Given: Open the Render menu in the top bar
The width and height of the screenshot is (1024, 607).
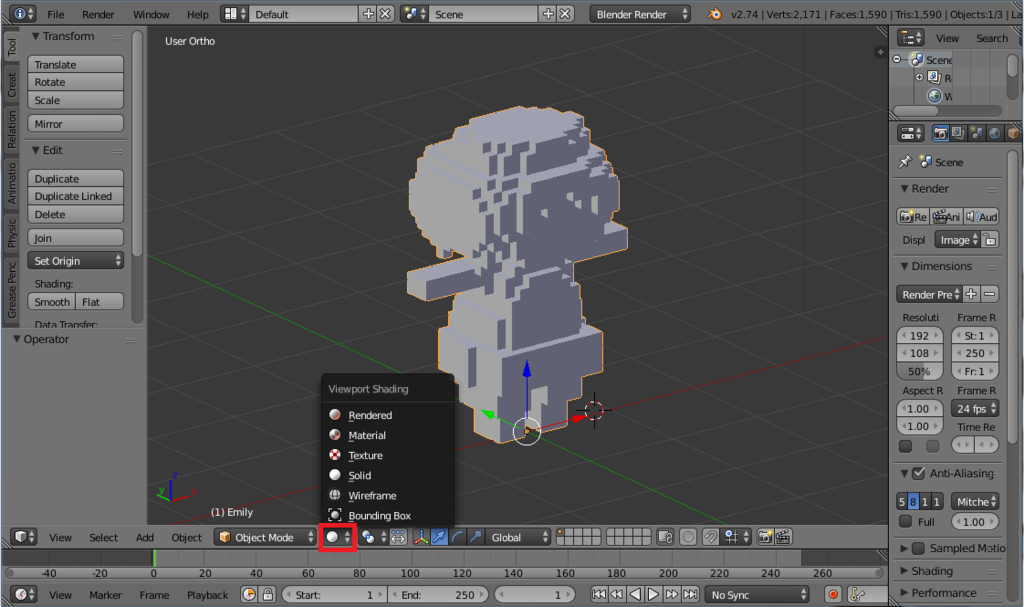Looking at the screenshot, I should click(98, 14).
